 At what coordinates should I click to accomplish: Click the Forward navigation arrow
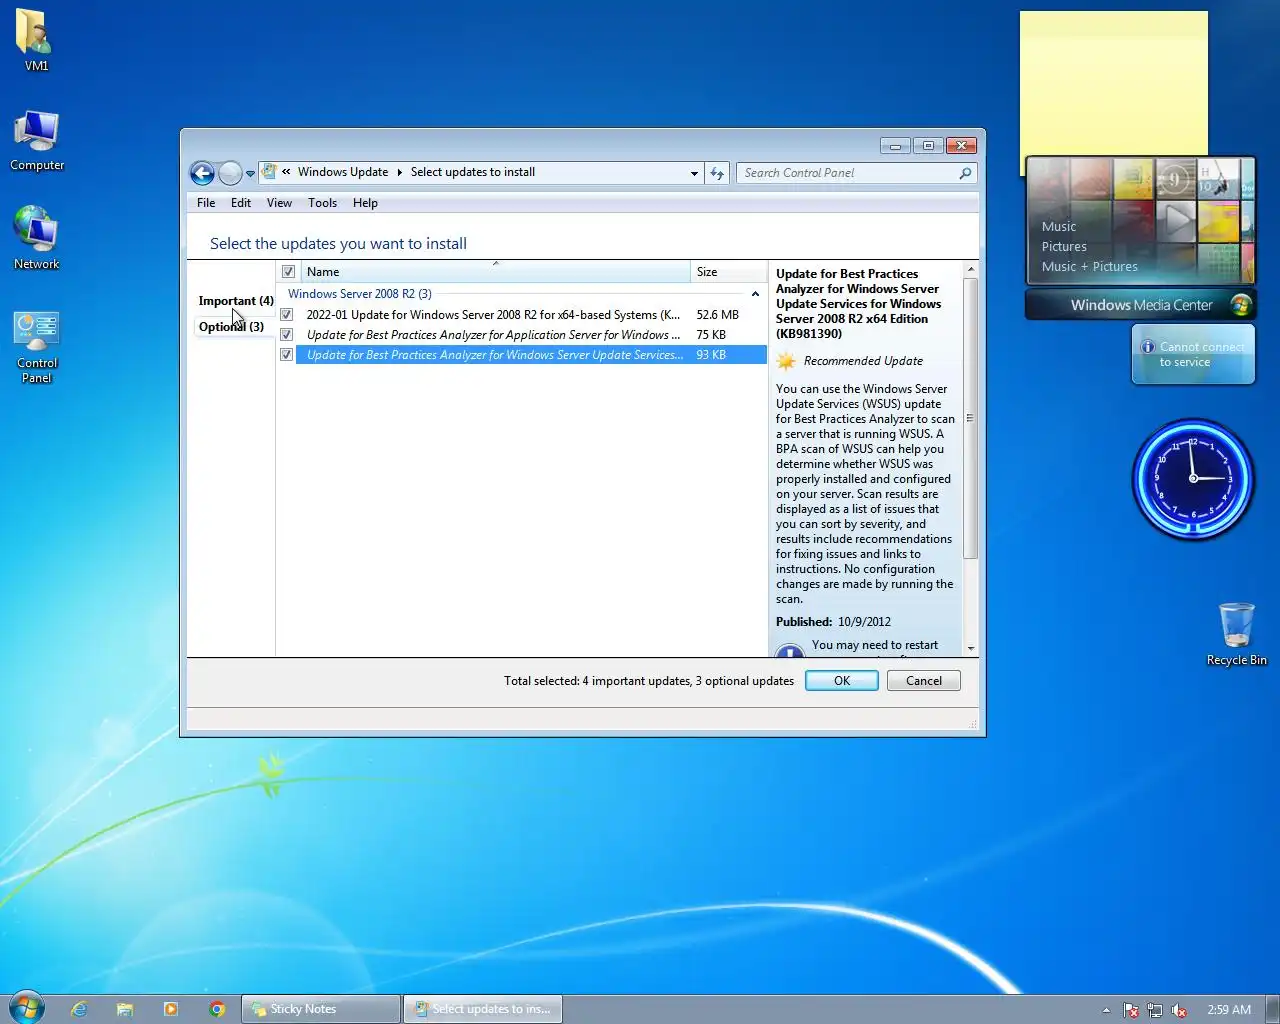[x=230, y=173]
